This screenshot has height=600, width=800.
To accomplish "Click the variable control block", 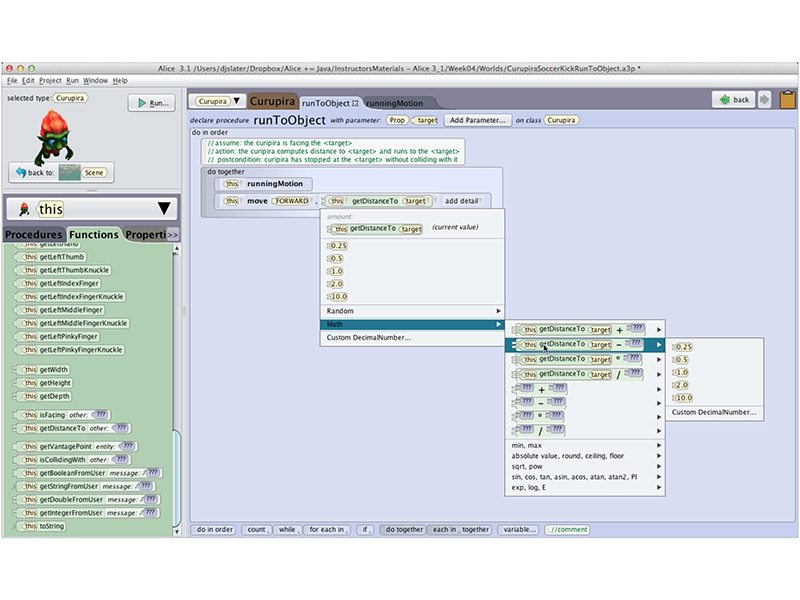I will coord(519,530).
